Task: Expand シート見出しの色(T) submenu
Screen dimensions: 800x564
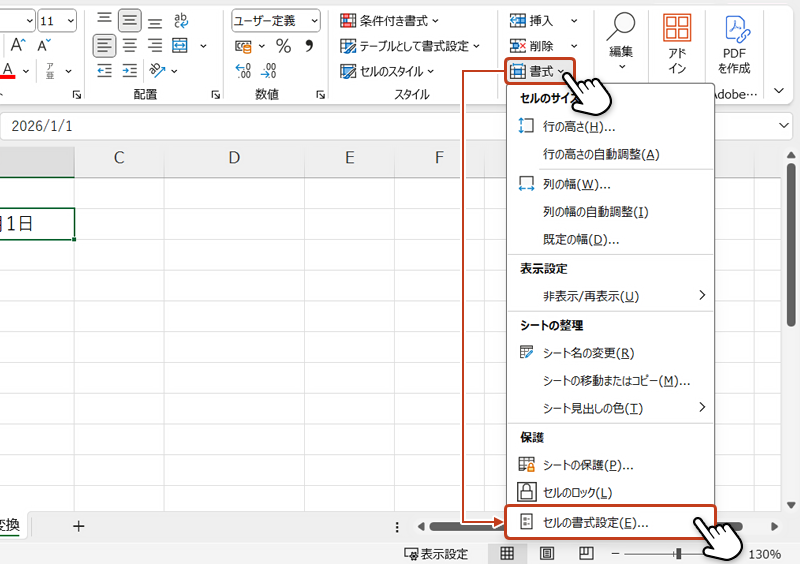Action: [x=610, y=408]
